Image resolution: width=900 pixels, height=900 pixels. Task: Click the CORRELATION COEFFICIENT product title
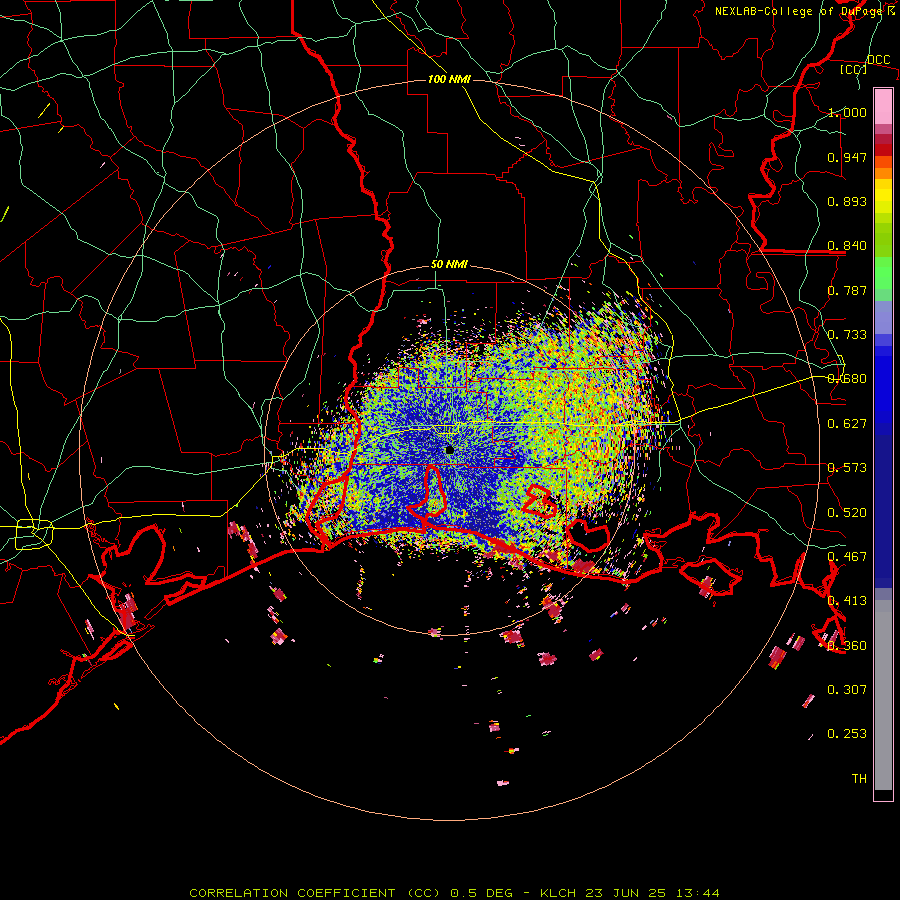point(292,893)
